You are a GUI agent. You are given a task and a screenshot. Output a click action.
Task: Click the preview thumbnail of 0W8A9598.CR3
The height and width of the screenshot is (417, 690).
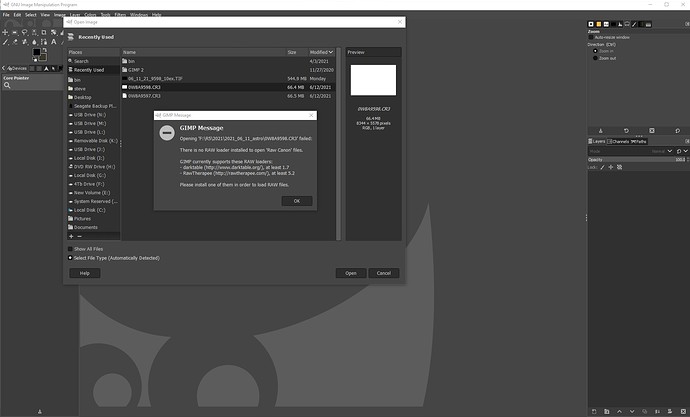(x=373, y=80)
